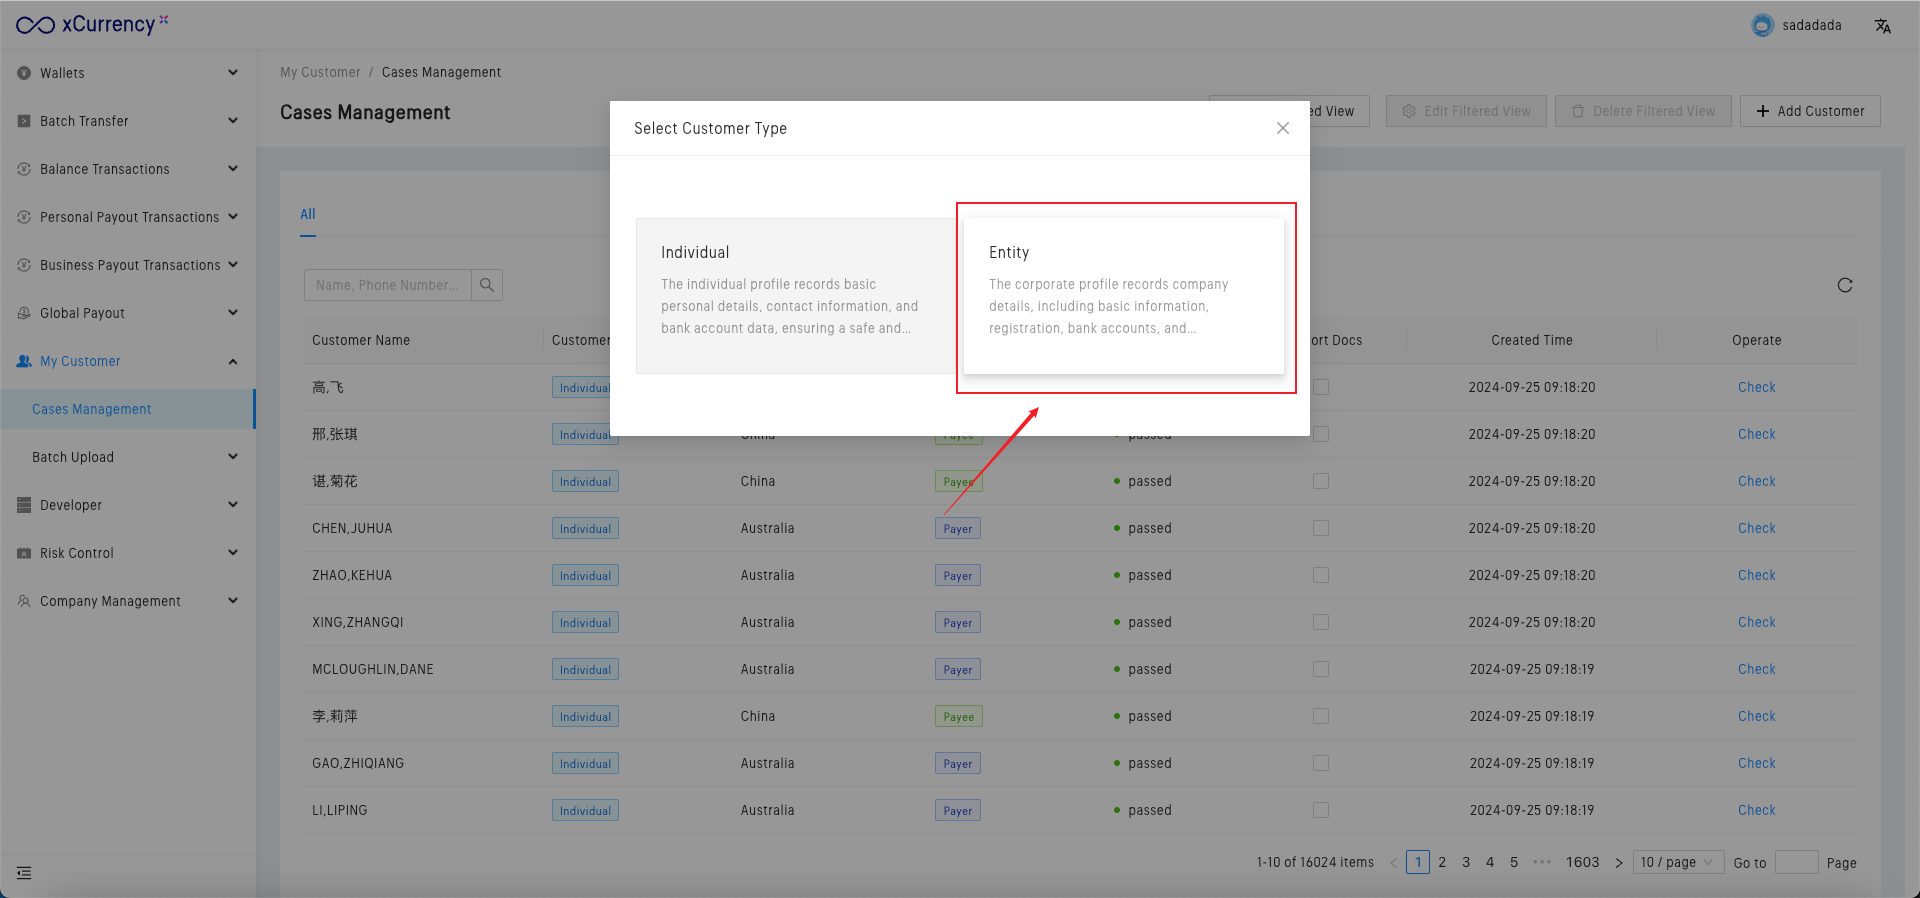Tick the checkbox in GAO,ZHIQIANG row
Viewport: 1920px width, 898px height.
click(x=1321, y=763)
